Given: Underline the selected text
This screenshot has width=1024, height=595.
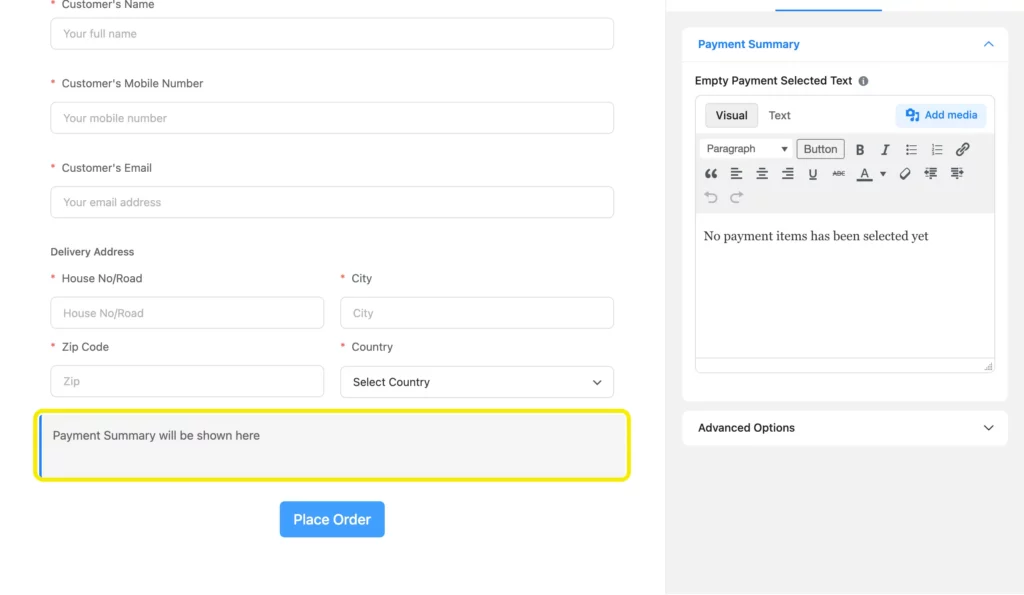Looking at the screenshot, I should [812, 174].
